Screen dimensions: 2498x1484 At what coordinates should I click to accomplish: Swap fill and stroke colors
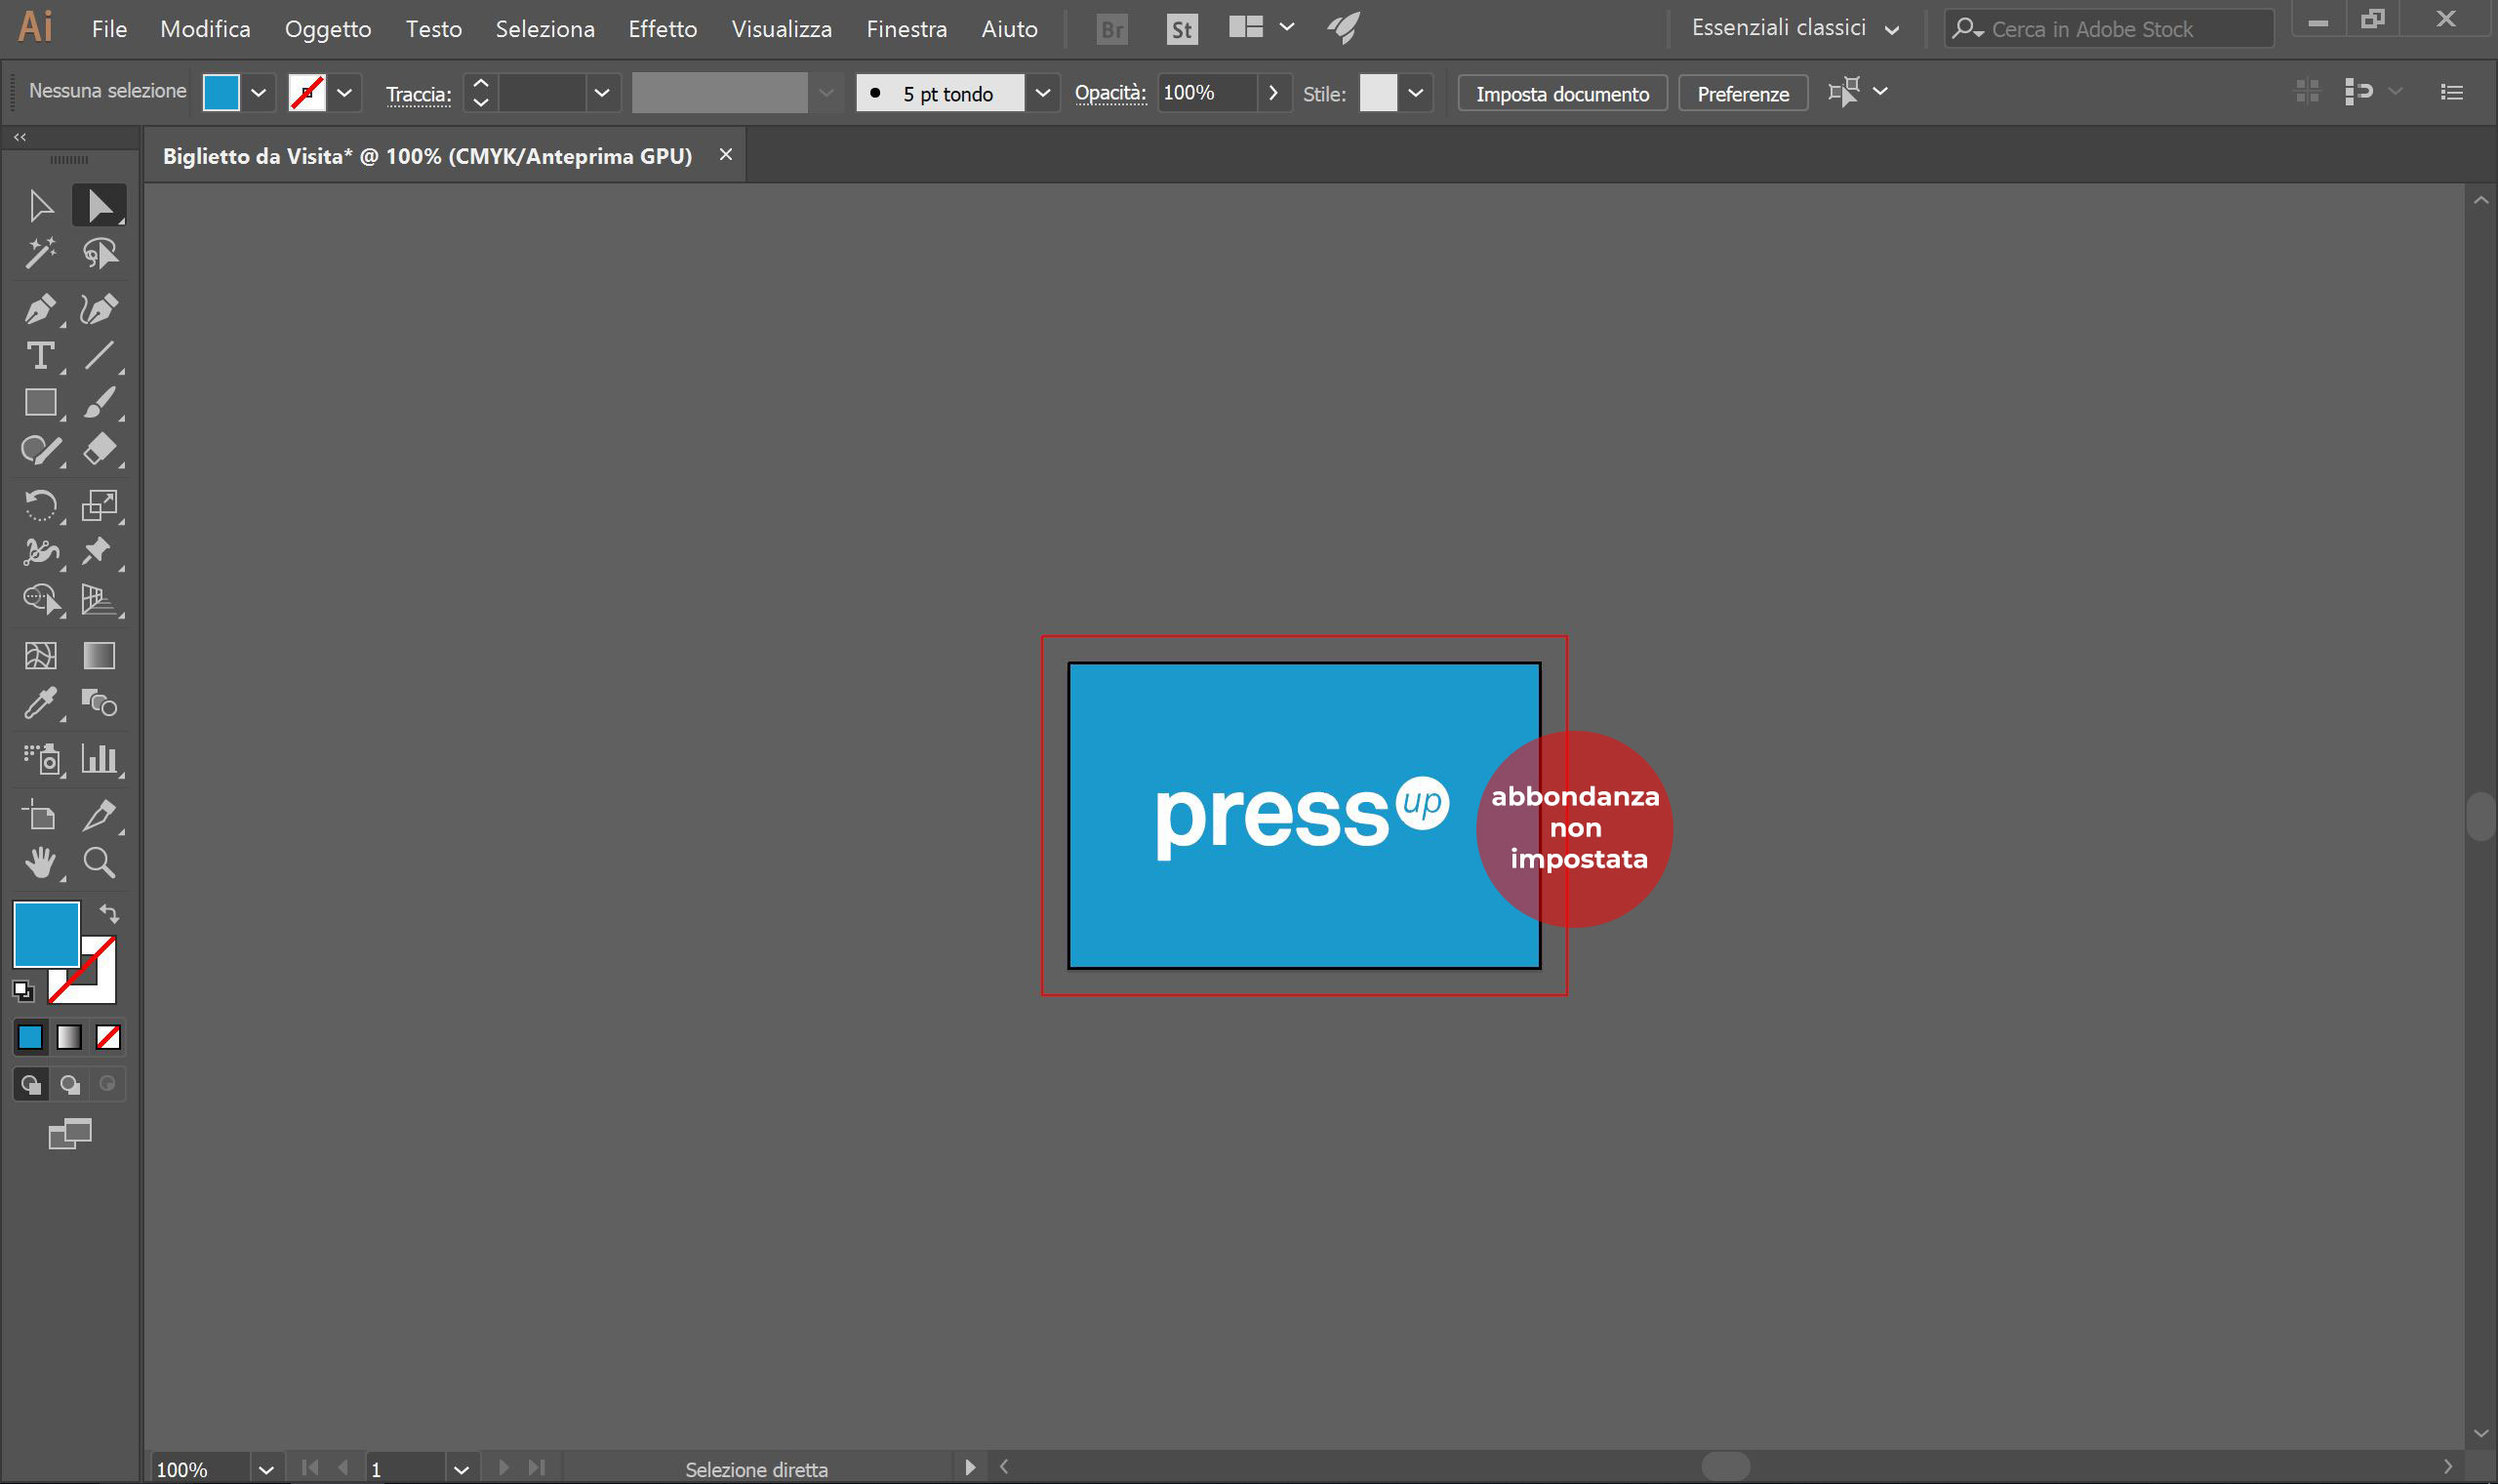pos(109,913)
